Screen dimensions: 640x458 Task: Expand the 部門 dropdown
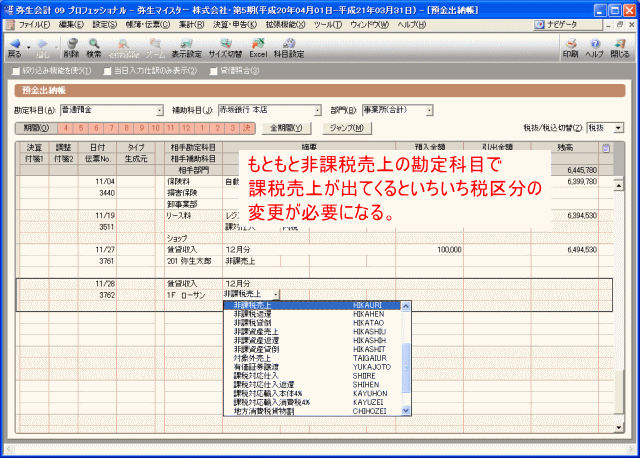pos(429,111)
